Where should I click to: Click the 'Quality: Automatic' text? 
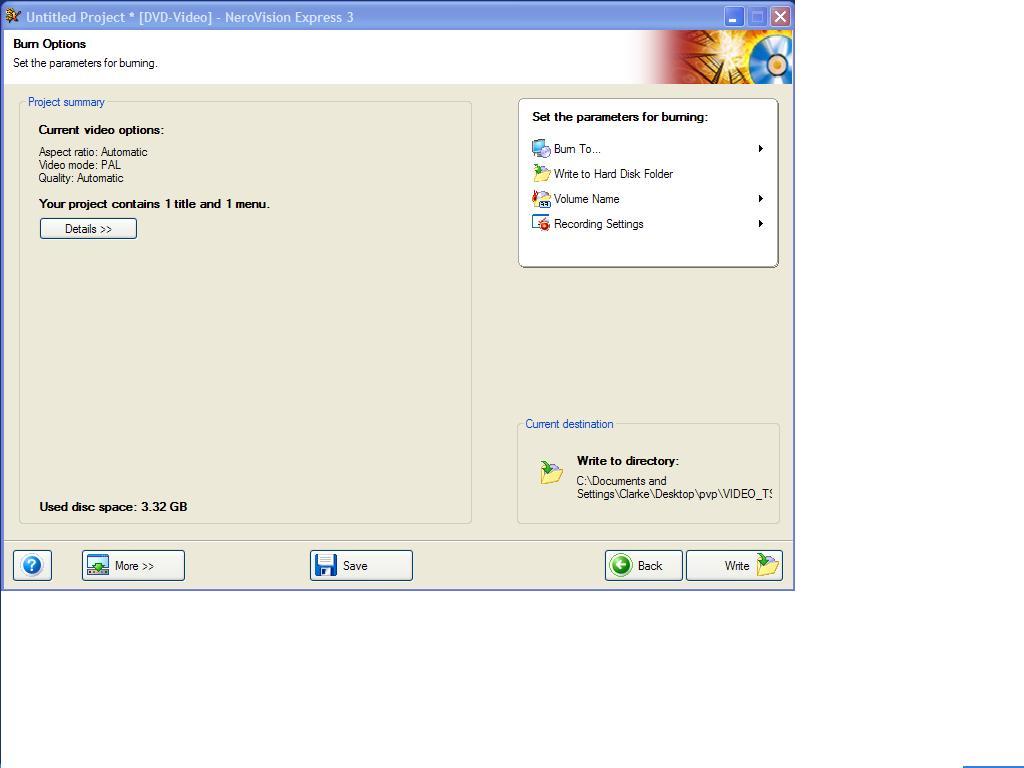click(x=81, y=178)
